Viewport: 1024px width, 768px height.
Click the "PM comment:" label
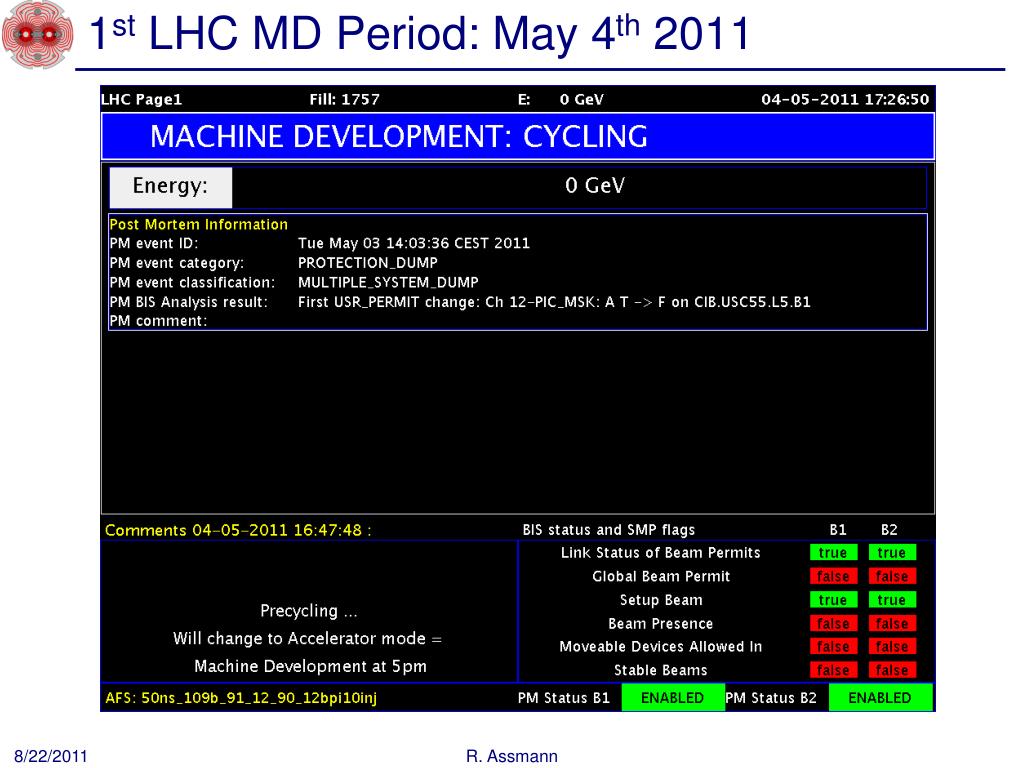pos(158,321)
